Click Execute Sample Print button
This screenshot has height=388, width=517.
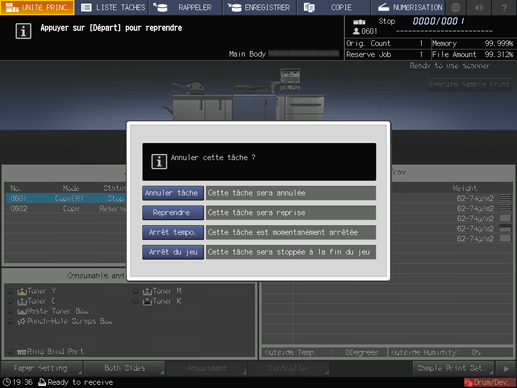tap(469, 84)
